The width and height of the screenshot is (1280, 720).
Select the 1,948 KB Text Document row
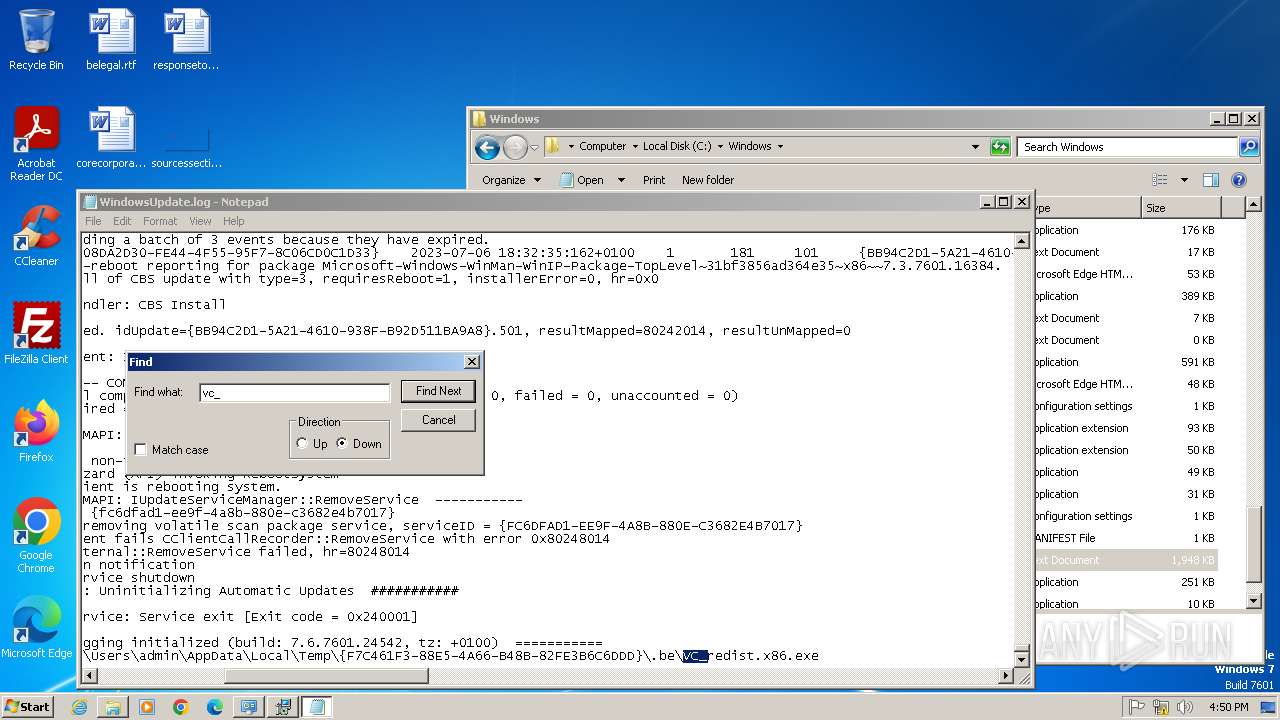tap(1125, 560)
